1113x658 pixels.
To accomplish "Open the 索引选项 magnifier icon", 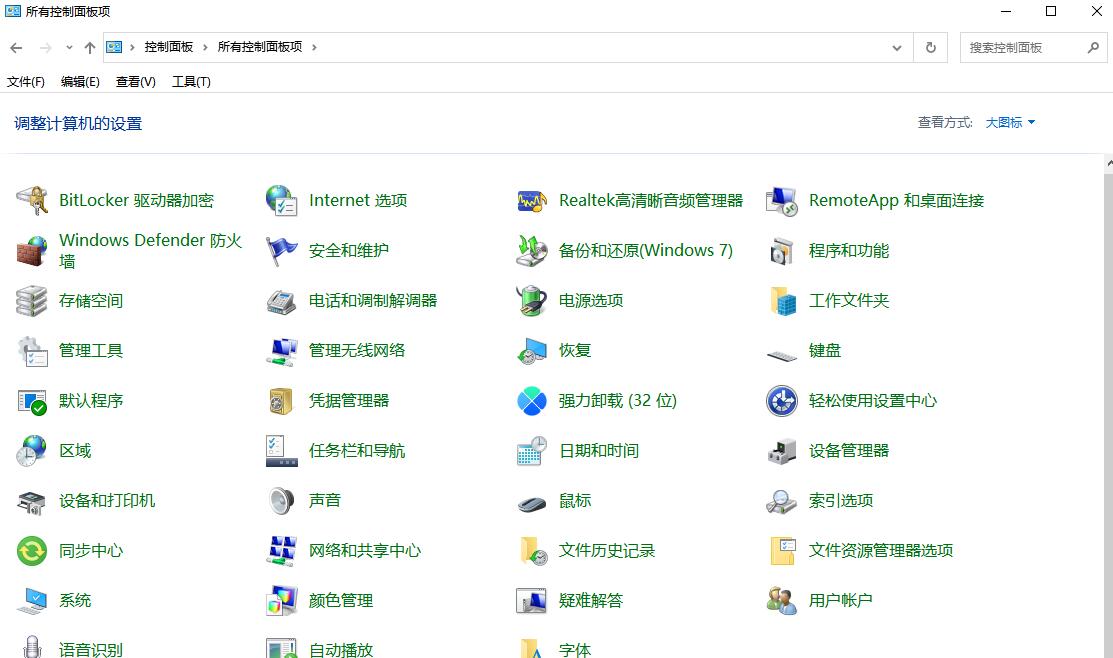I will point(782,501).
